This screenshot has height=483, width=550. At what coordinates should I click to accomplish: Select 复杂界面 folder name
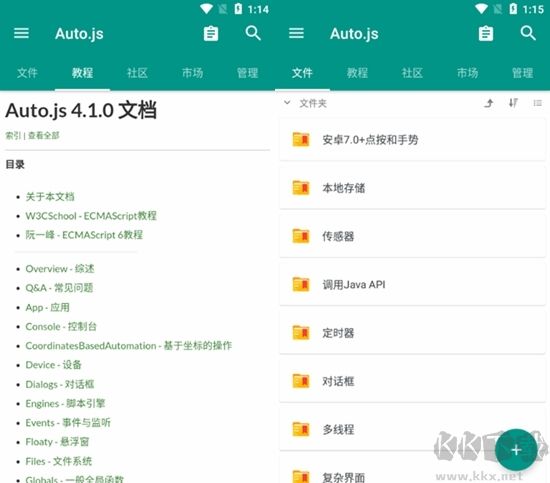(343, 477)
